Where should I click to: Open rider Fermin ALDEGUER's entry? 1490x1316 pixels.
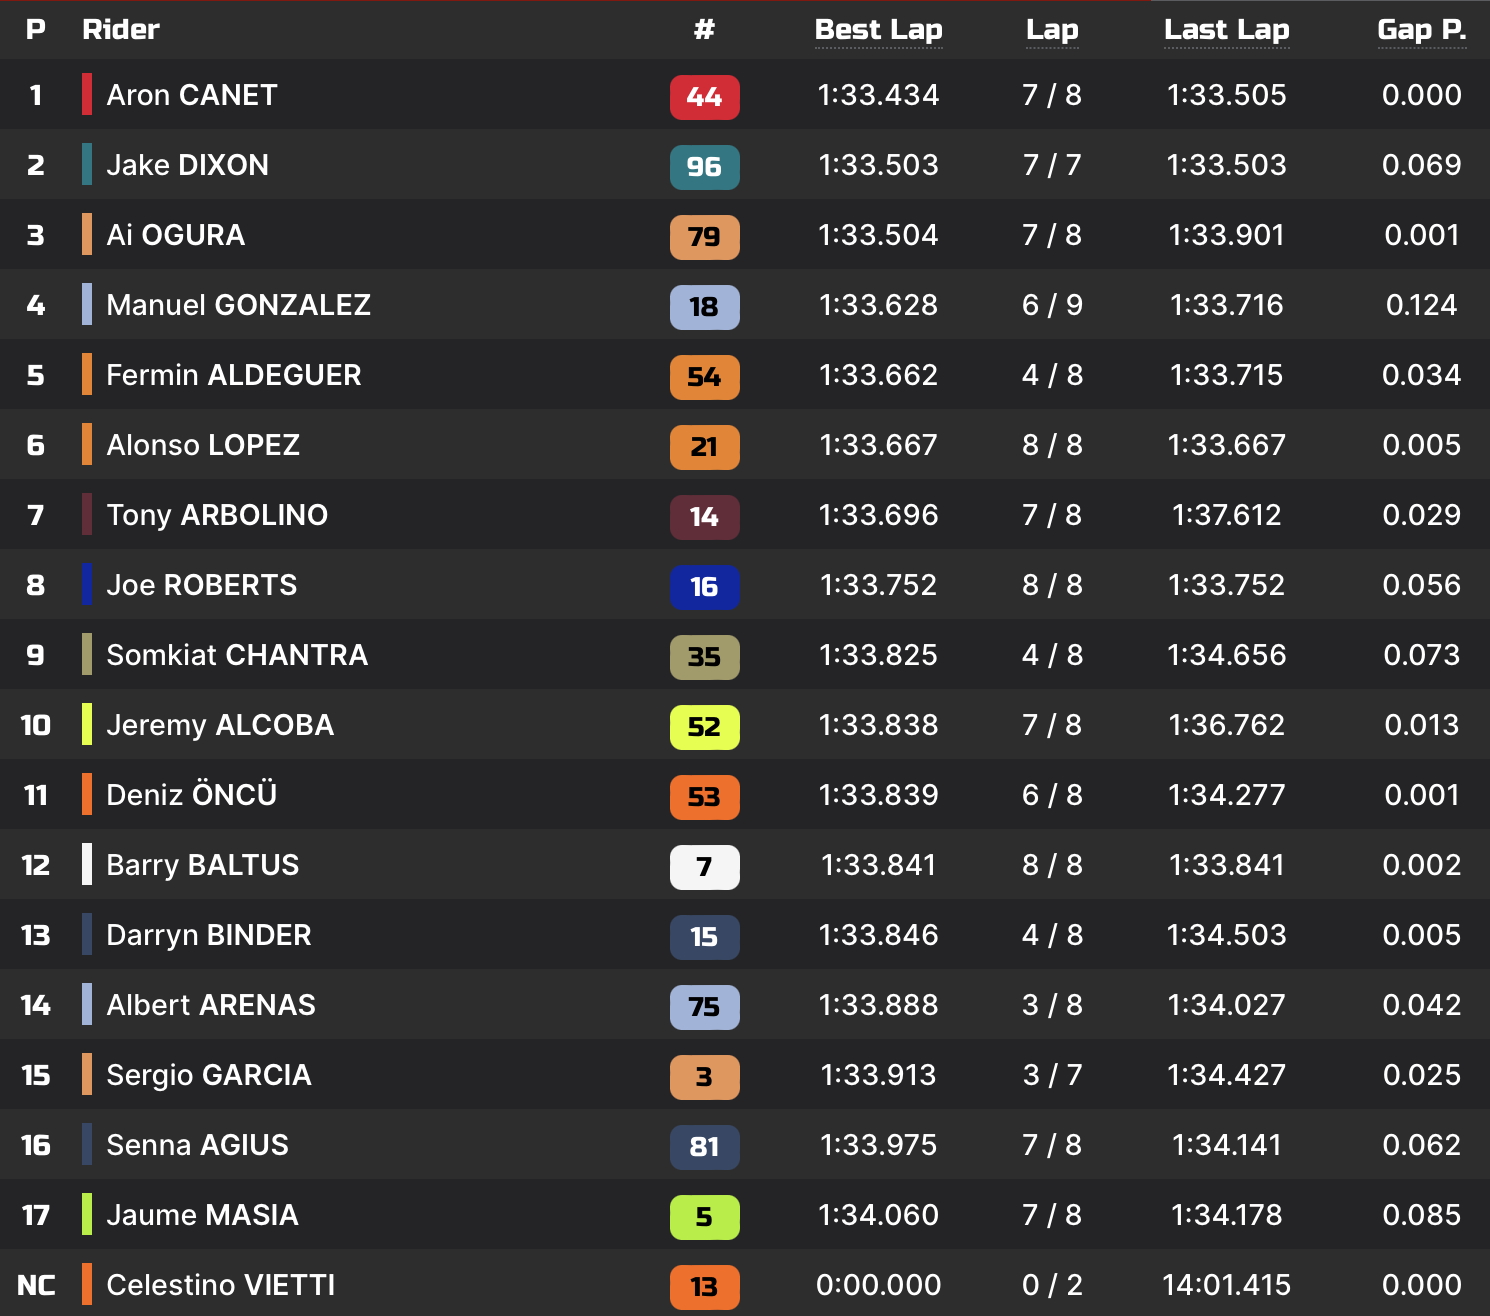[233, 375]
